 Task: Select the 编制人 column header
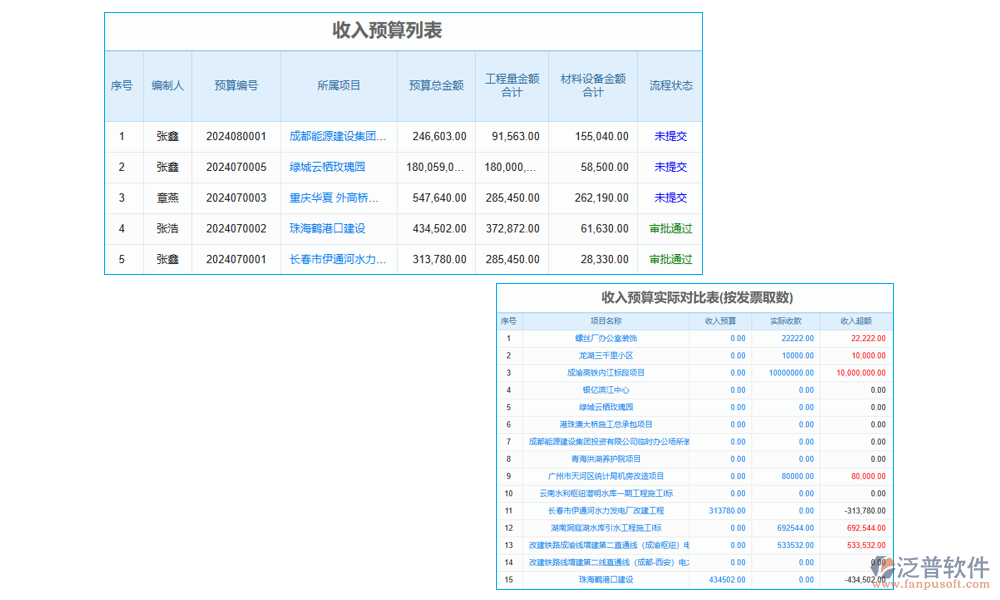point(167,86)
